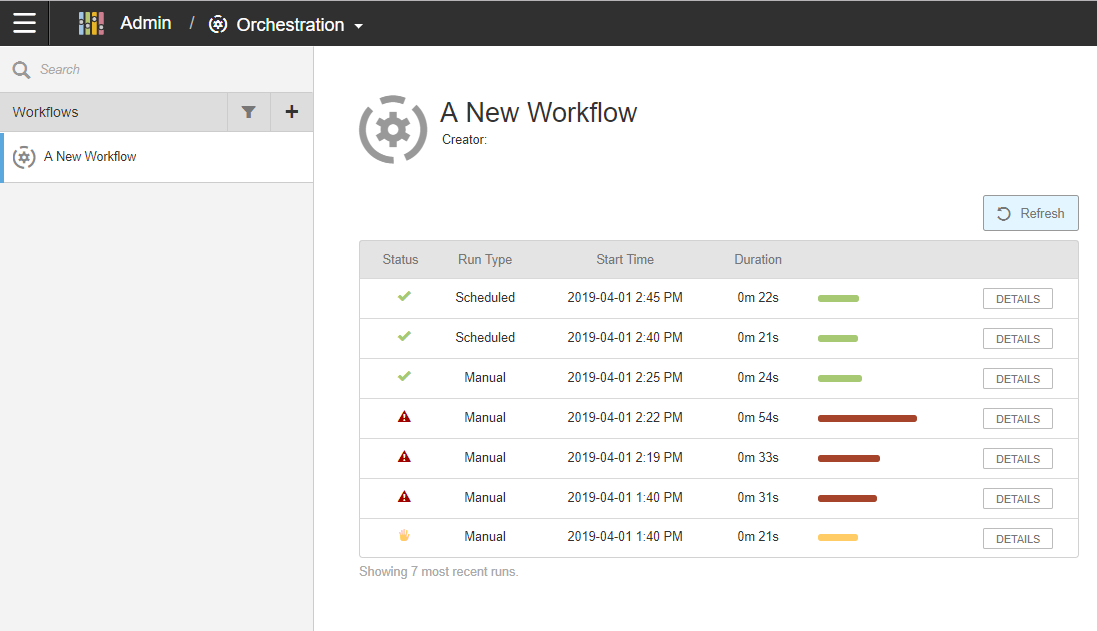Screen dimensions: 1097x631
Task: Select A New Workflow in the sidebar
Action: tap(90, 157)
